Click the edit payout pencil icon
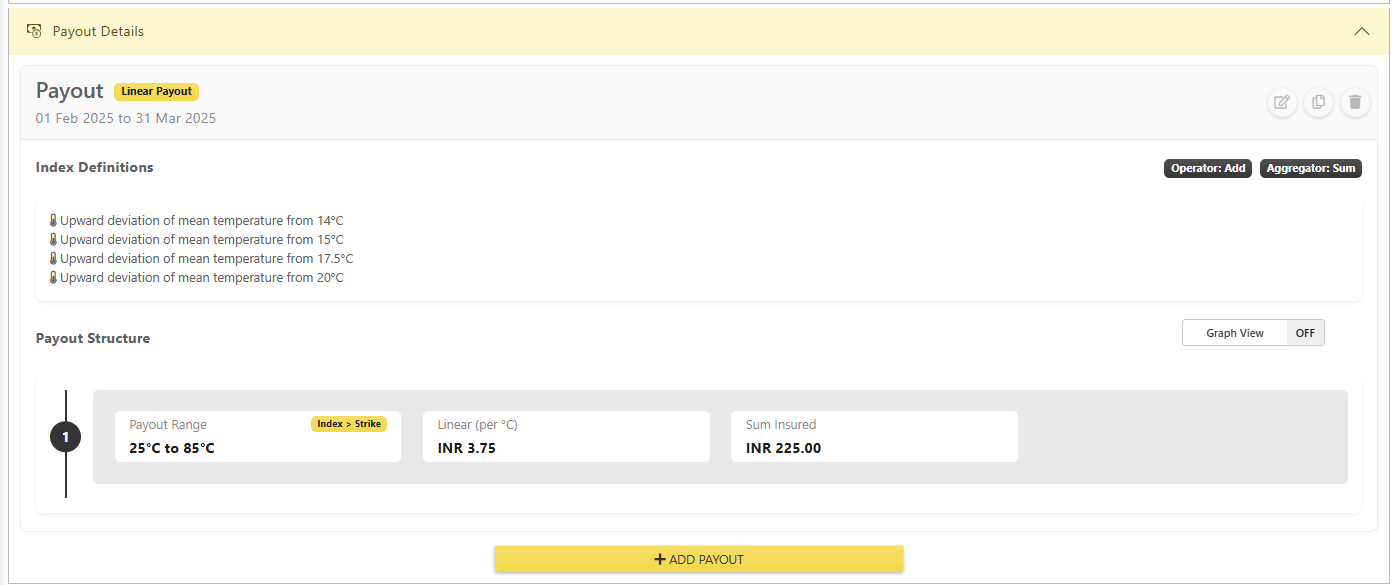The image size is (1393, 585). [1282, 102]
